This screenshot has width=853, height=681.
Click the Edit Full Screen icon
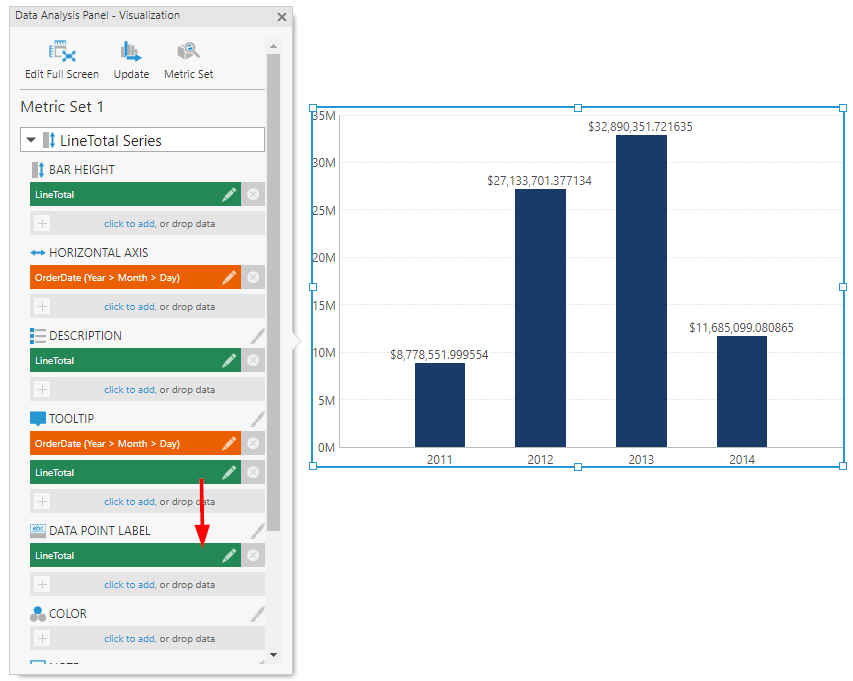[x=60, y=57]
